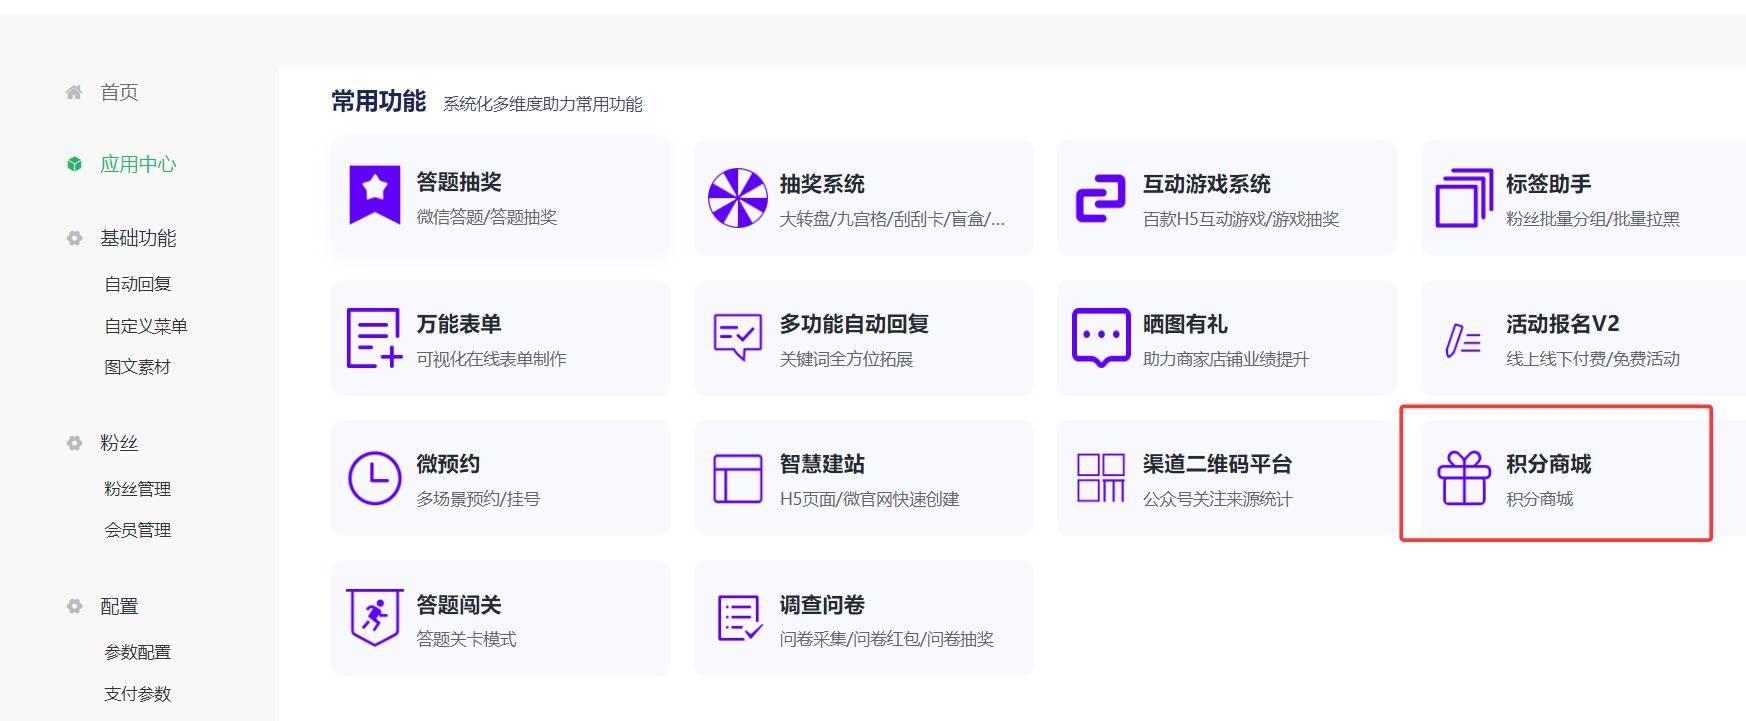Open the 渠道二维码平台 app title
This screenshot has height=721, width=1746.
pyautogui.click(x=1218, y=464)
